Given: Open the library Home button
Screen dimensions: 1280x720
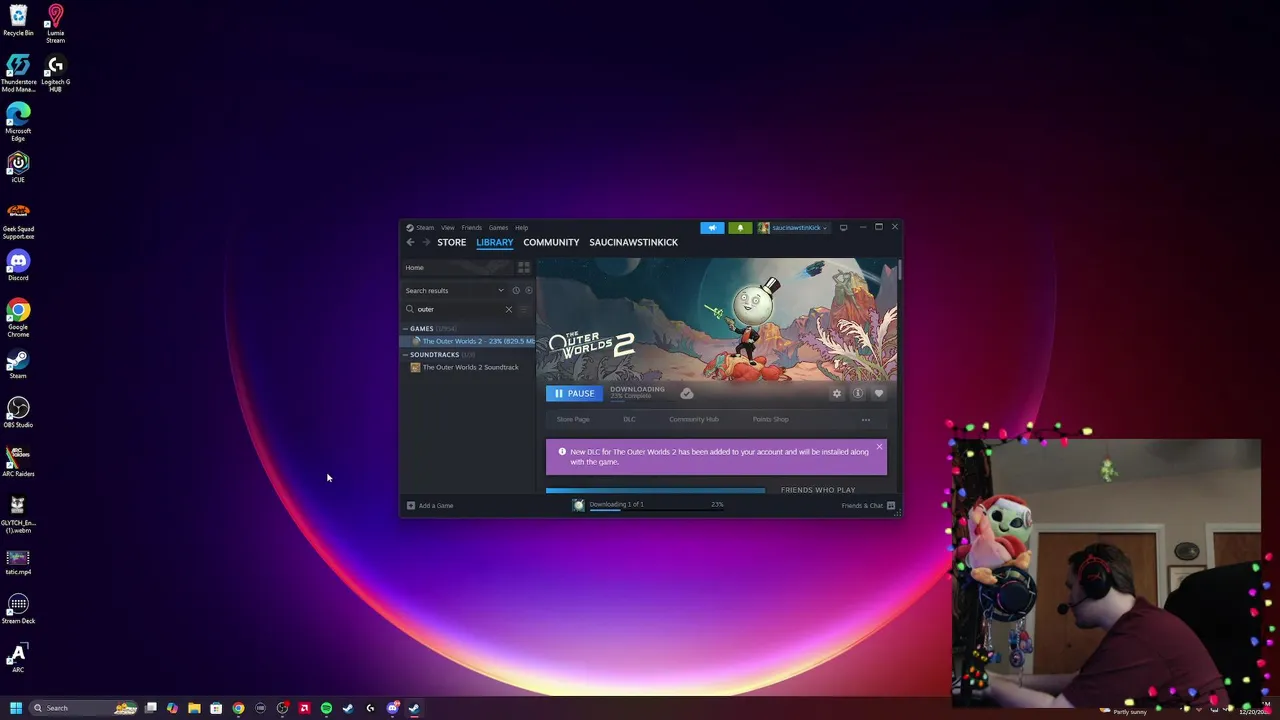Looking at the screenshot, I should pos(458,267).
